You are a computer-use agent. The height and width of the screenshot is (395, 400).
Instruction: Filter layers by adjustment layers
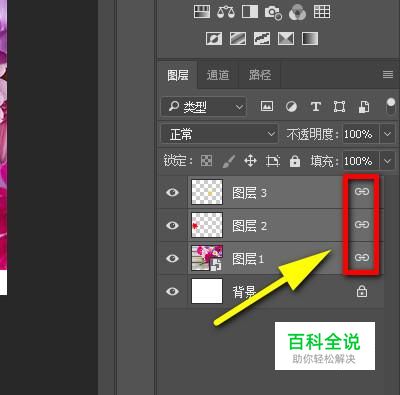tap(291, 107)
